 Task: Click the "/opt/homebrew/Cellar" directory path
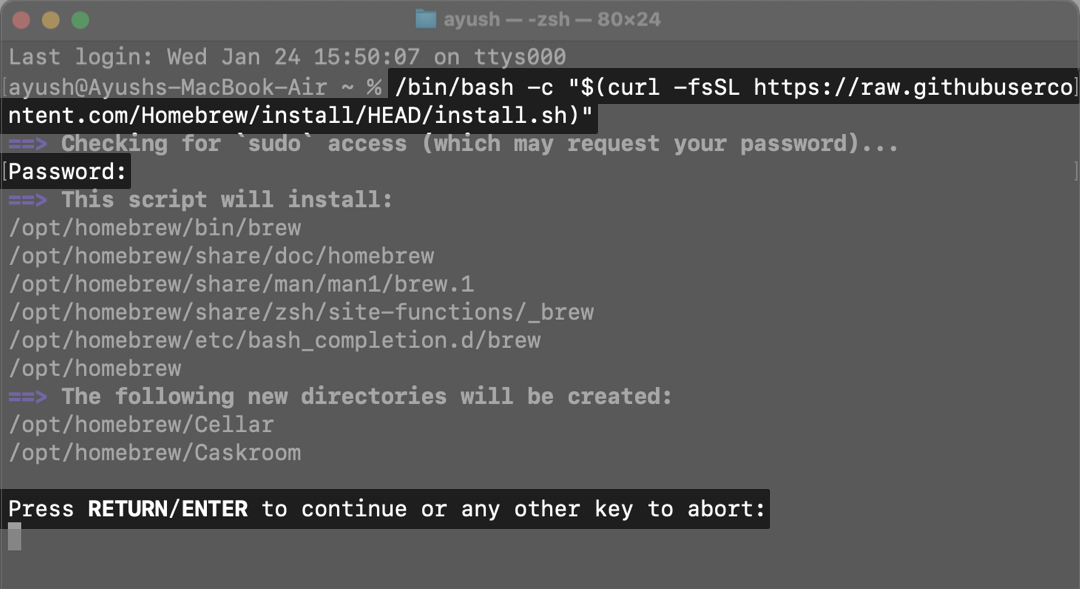(141, 424)
